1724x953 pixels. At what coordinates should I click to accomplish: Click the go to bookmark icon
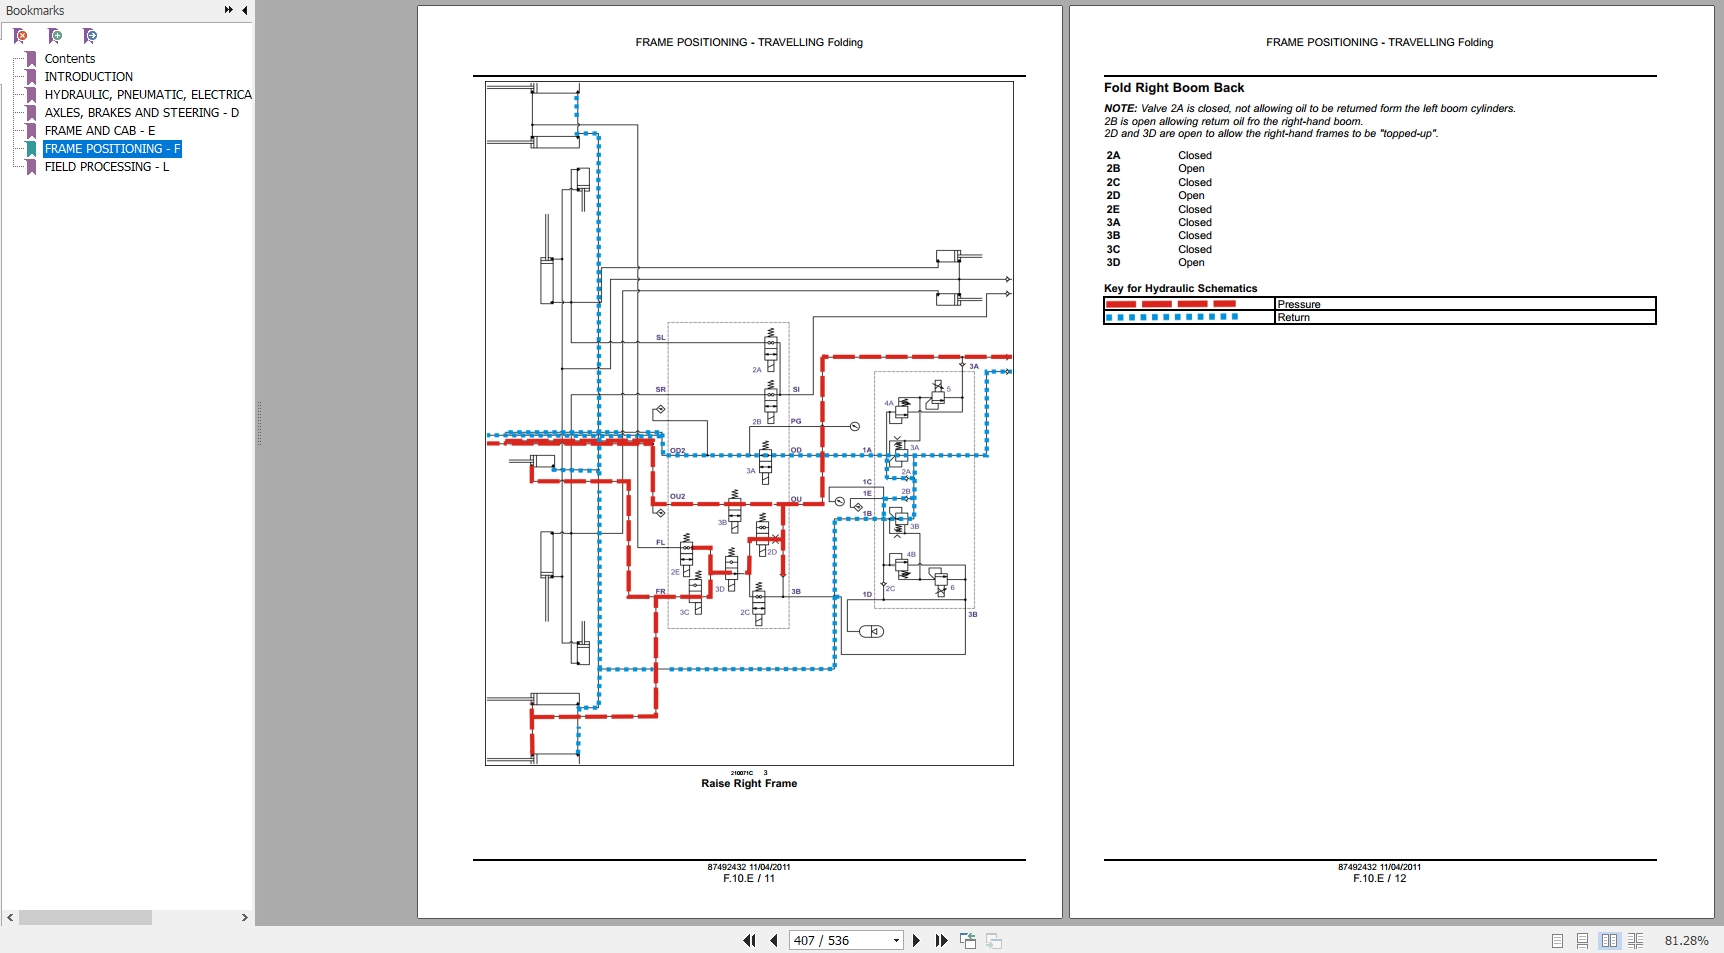90,36
